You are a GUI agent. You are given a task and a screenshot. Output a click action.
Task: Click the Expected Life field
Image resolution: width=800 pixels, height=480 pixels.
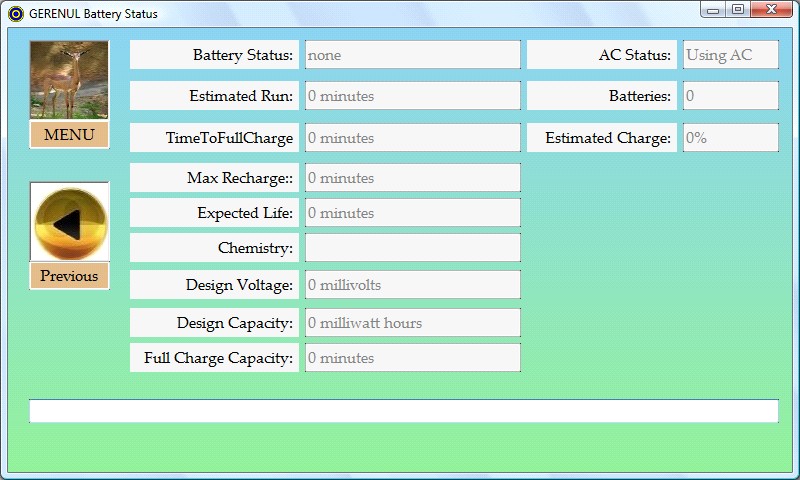[x=412, y=213]
